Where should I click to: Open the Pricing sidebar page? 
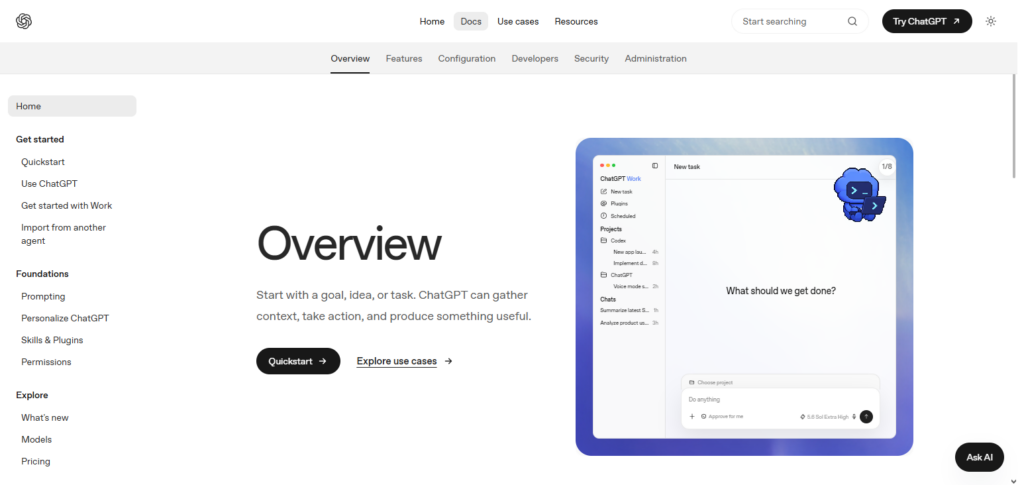(x=35, y=462)
